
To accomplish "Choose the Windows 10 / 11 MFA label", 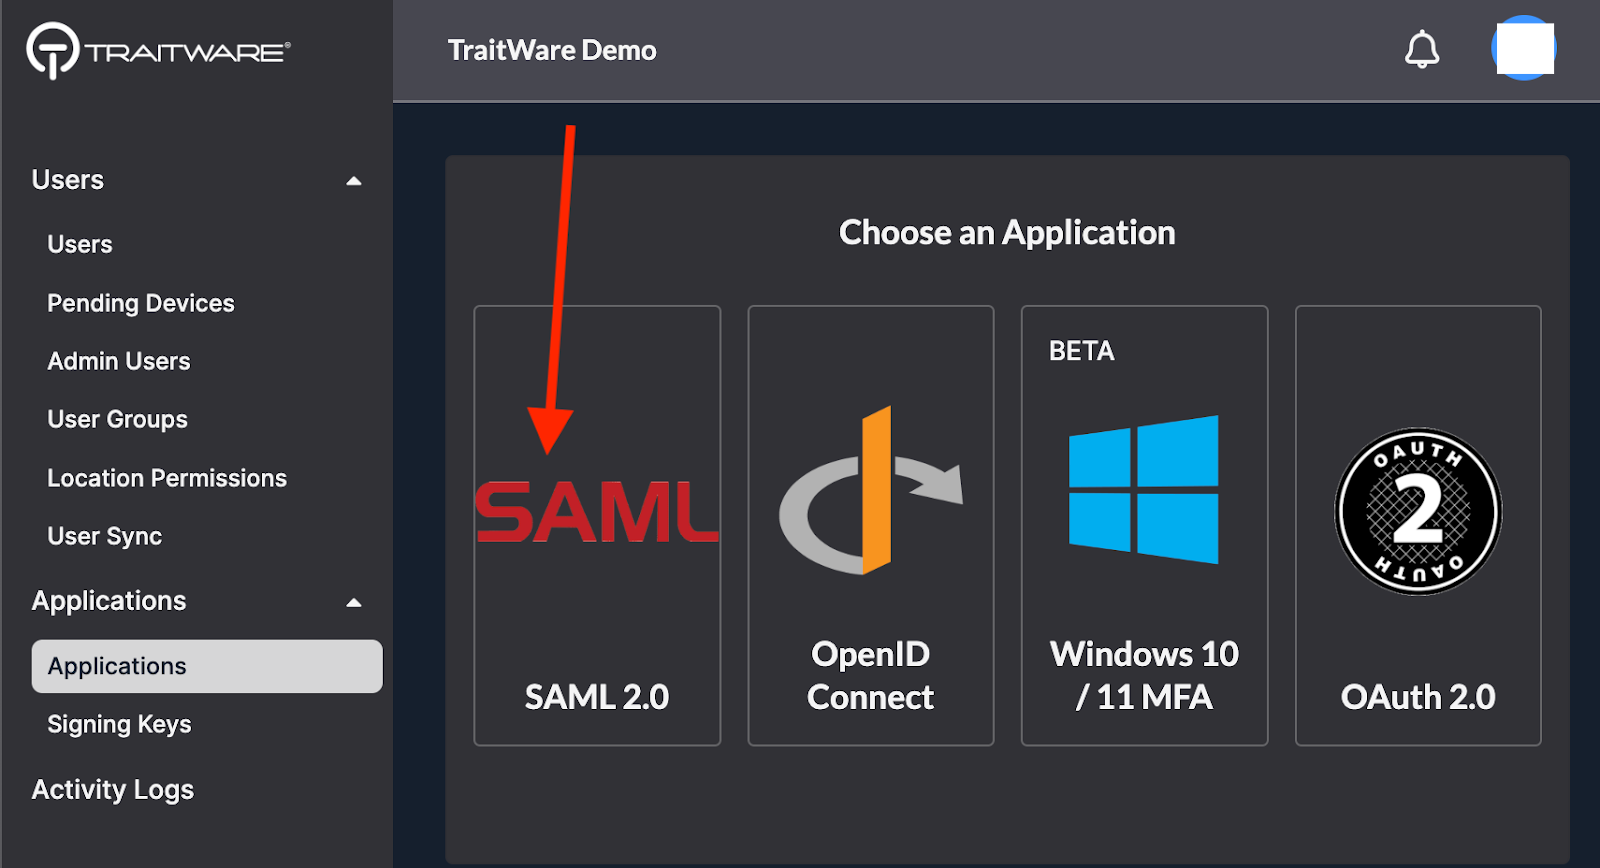I will point(1144,675).
